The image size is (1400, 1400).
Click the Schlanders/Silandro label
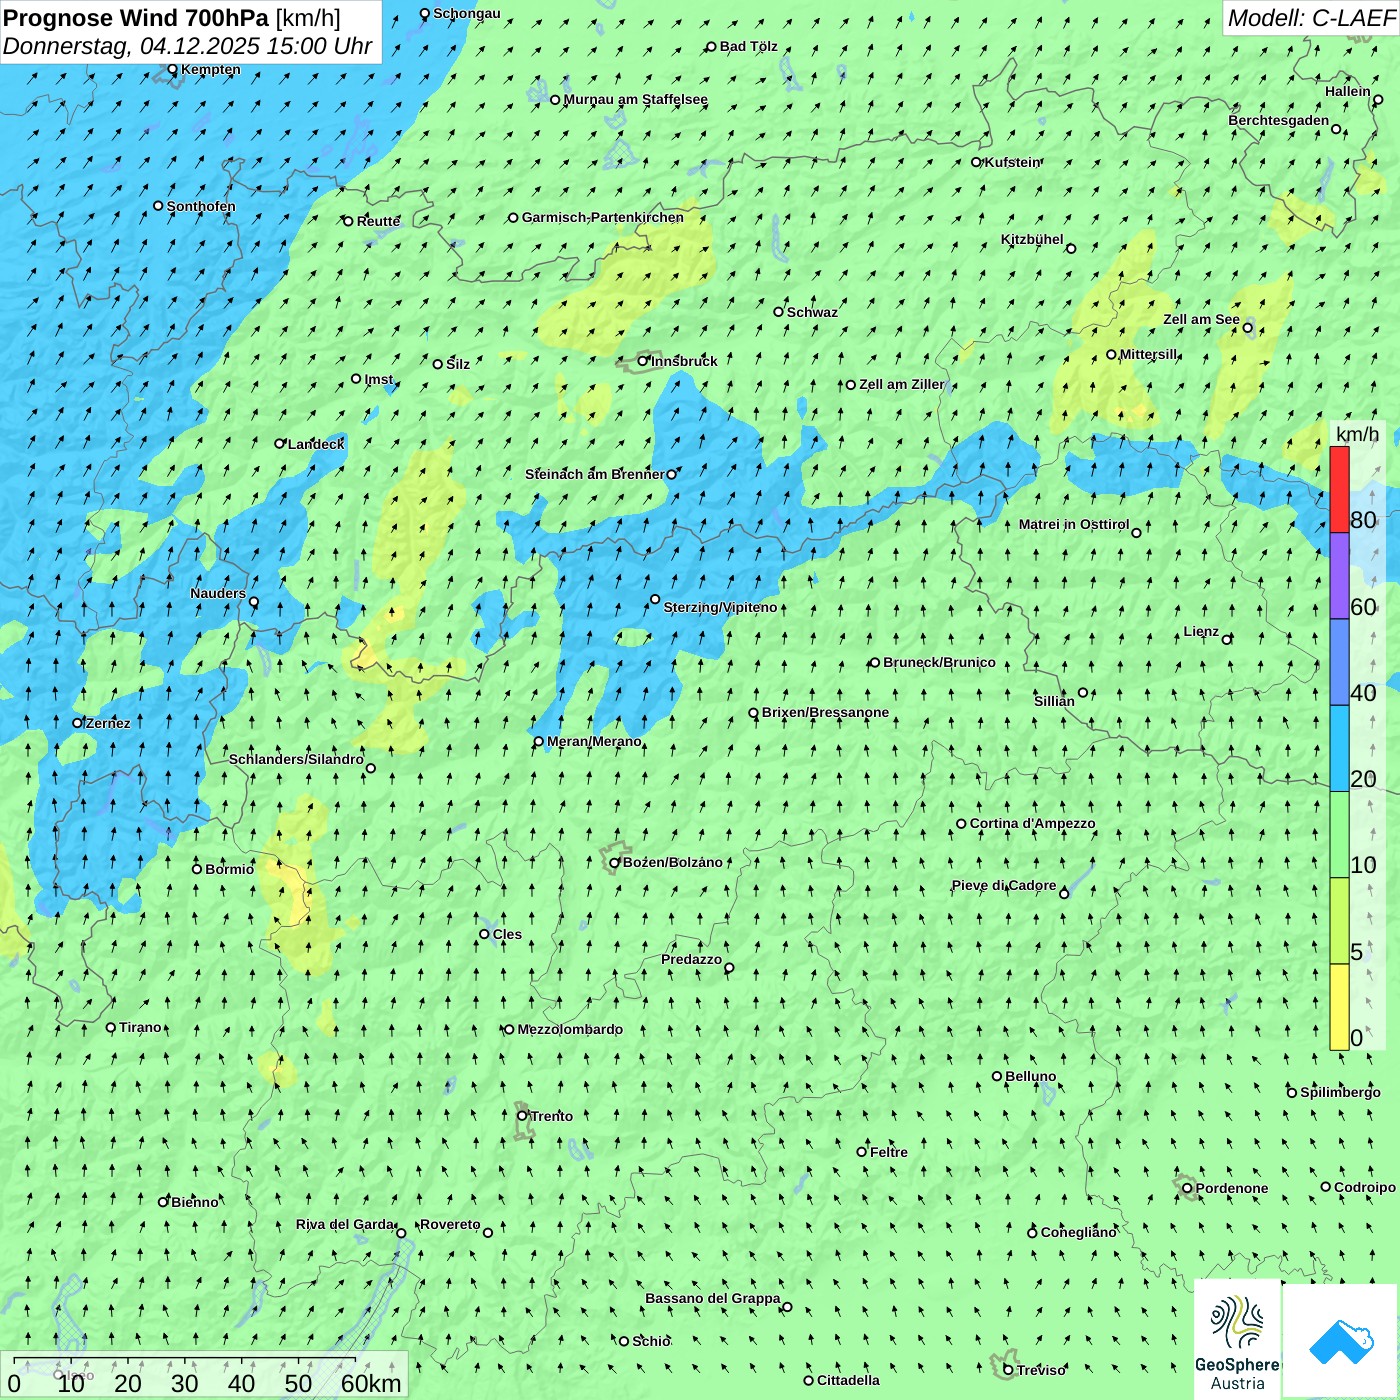[296, 759]
